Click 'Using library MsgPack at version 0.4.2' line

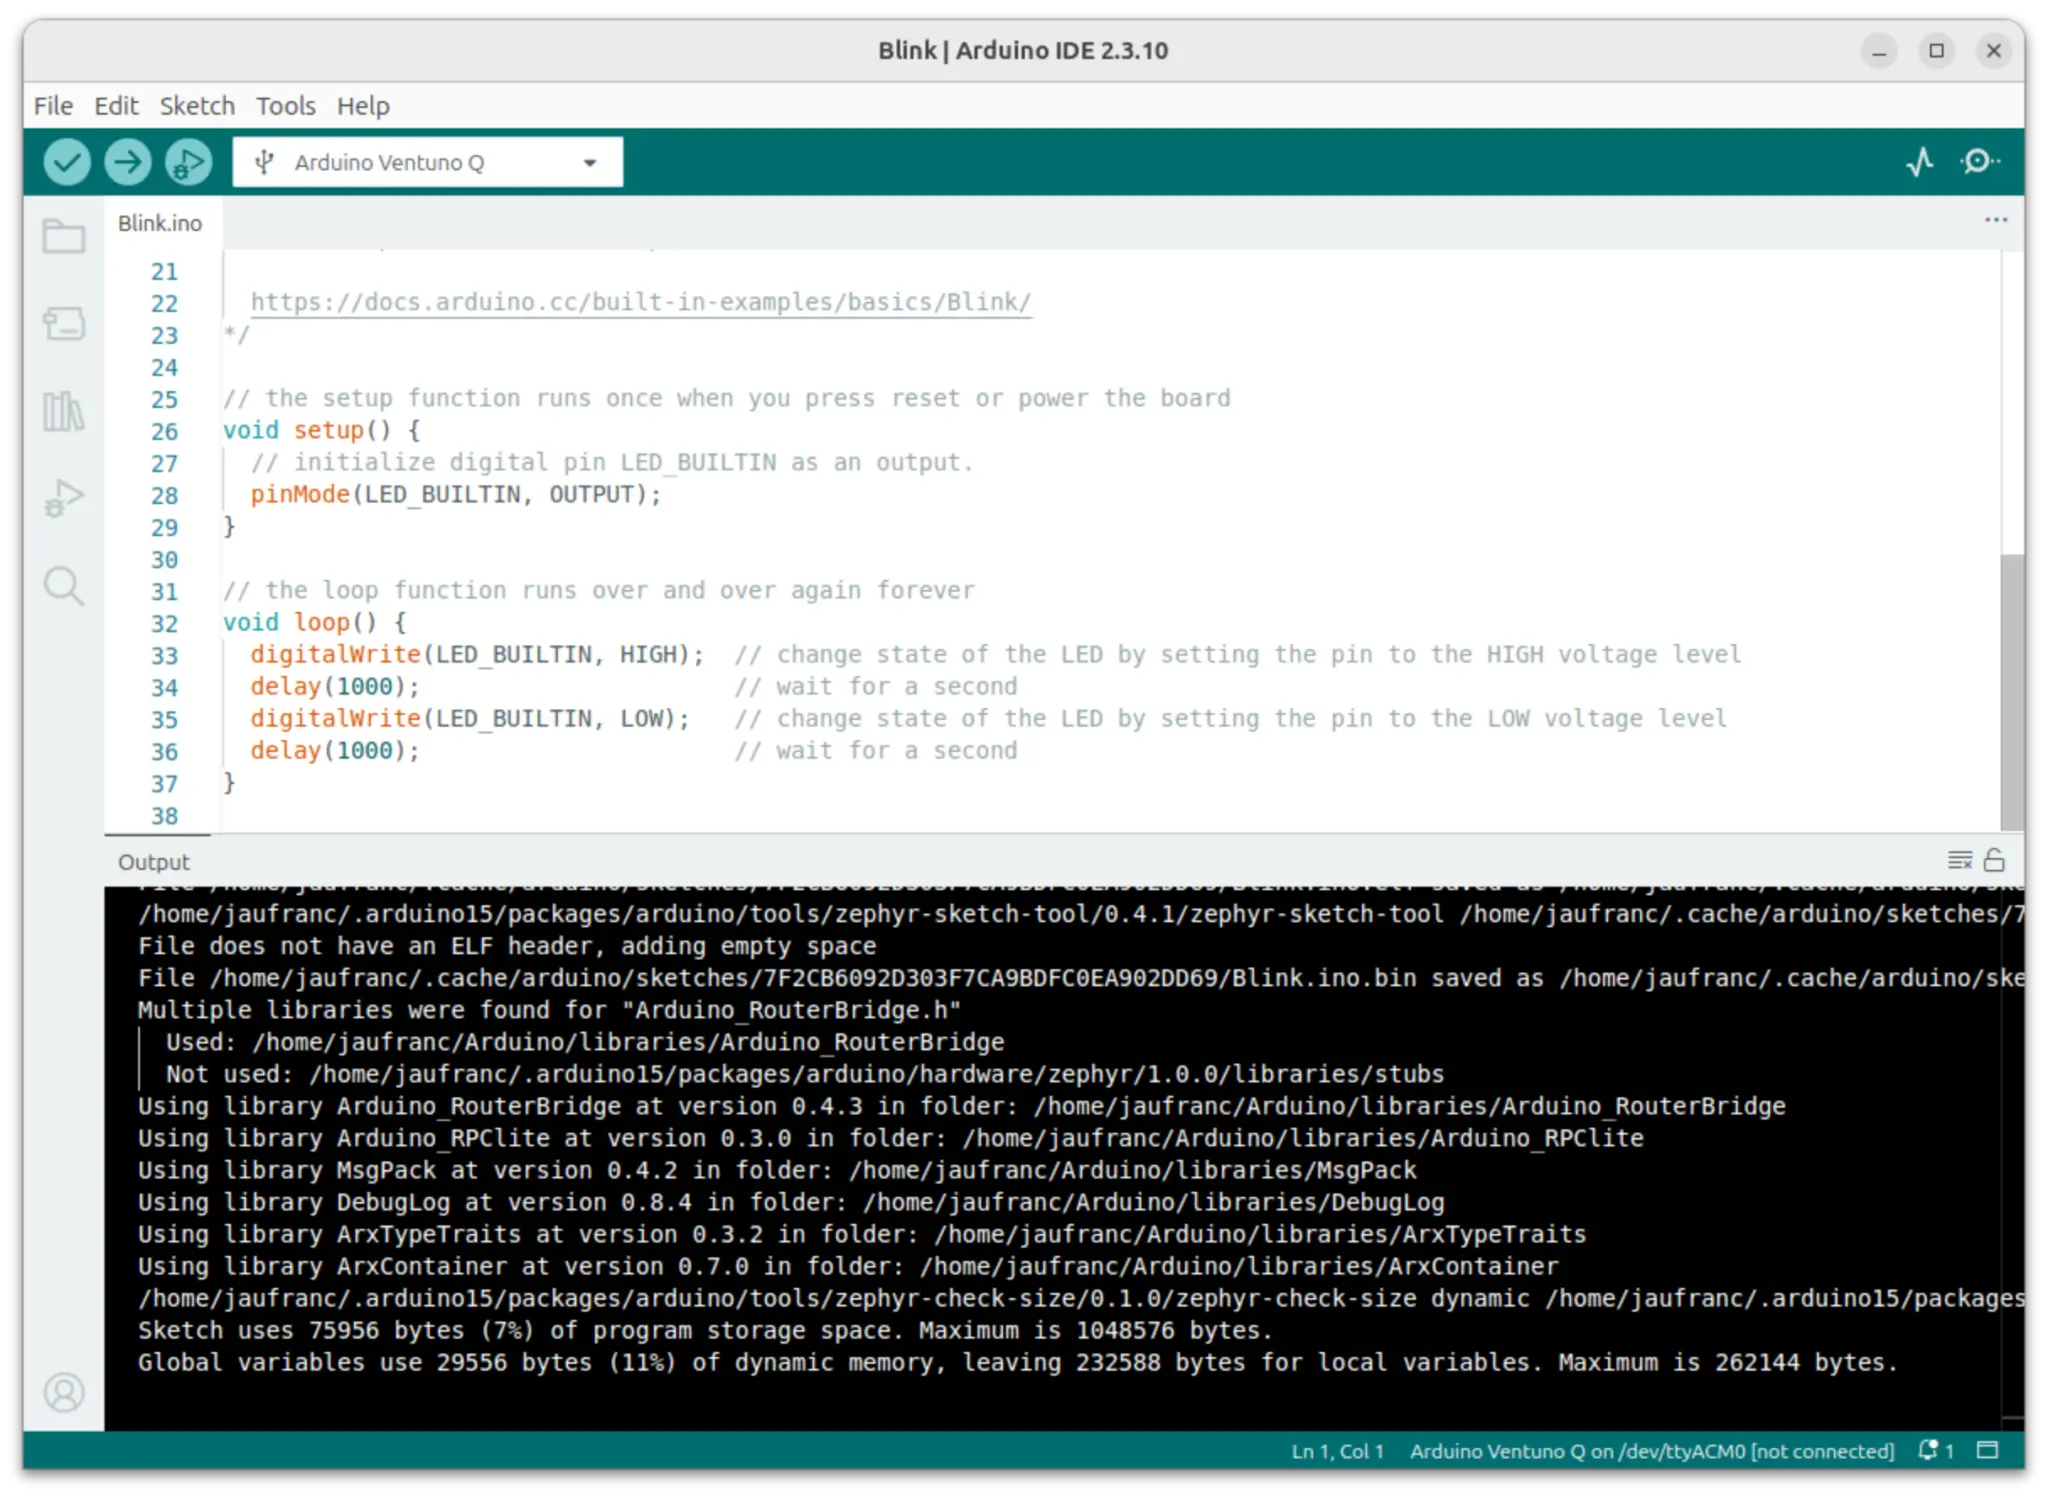tap(777, 1170)
